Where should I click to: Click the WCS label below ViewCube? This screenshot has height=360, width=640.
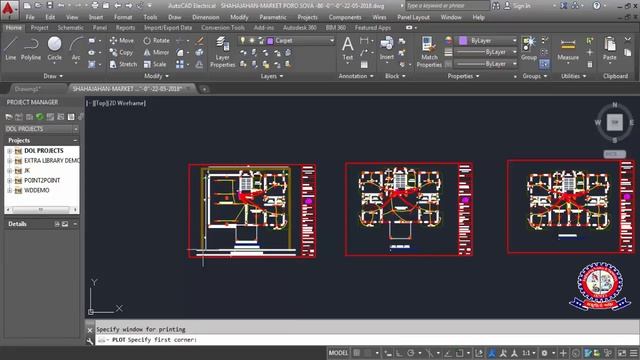coord(614,154)
